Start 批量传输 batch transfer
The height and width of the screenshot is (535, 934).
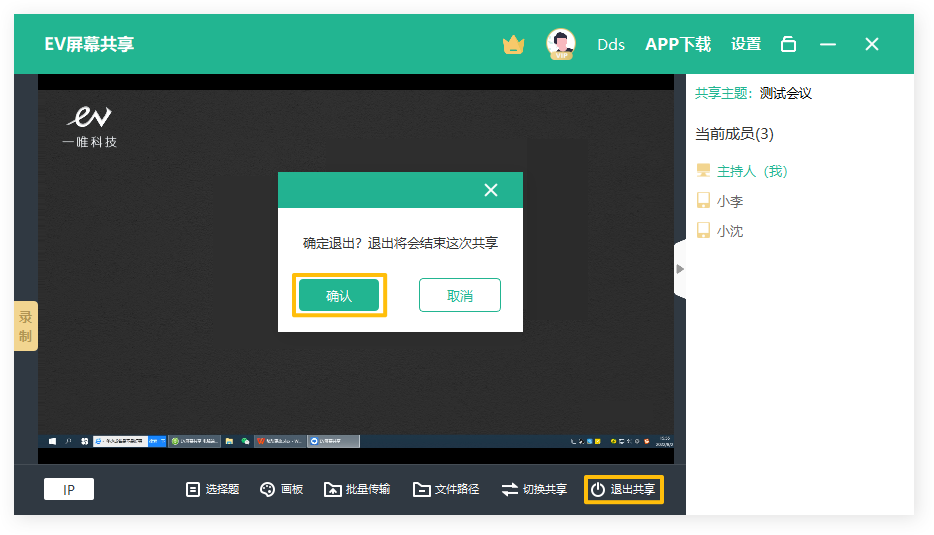357,489
